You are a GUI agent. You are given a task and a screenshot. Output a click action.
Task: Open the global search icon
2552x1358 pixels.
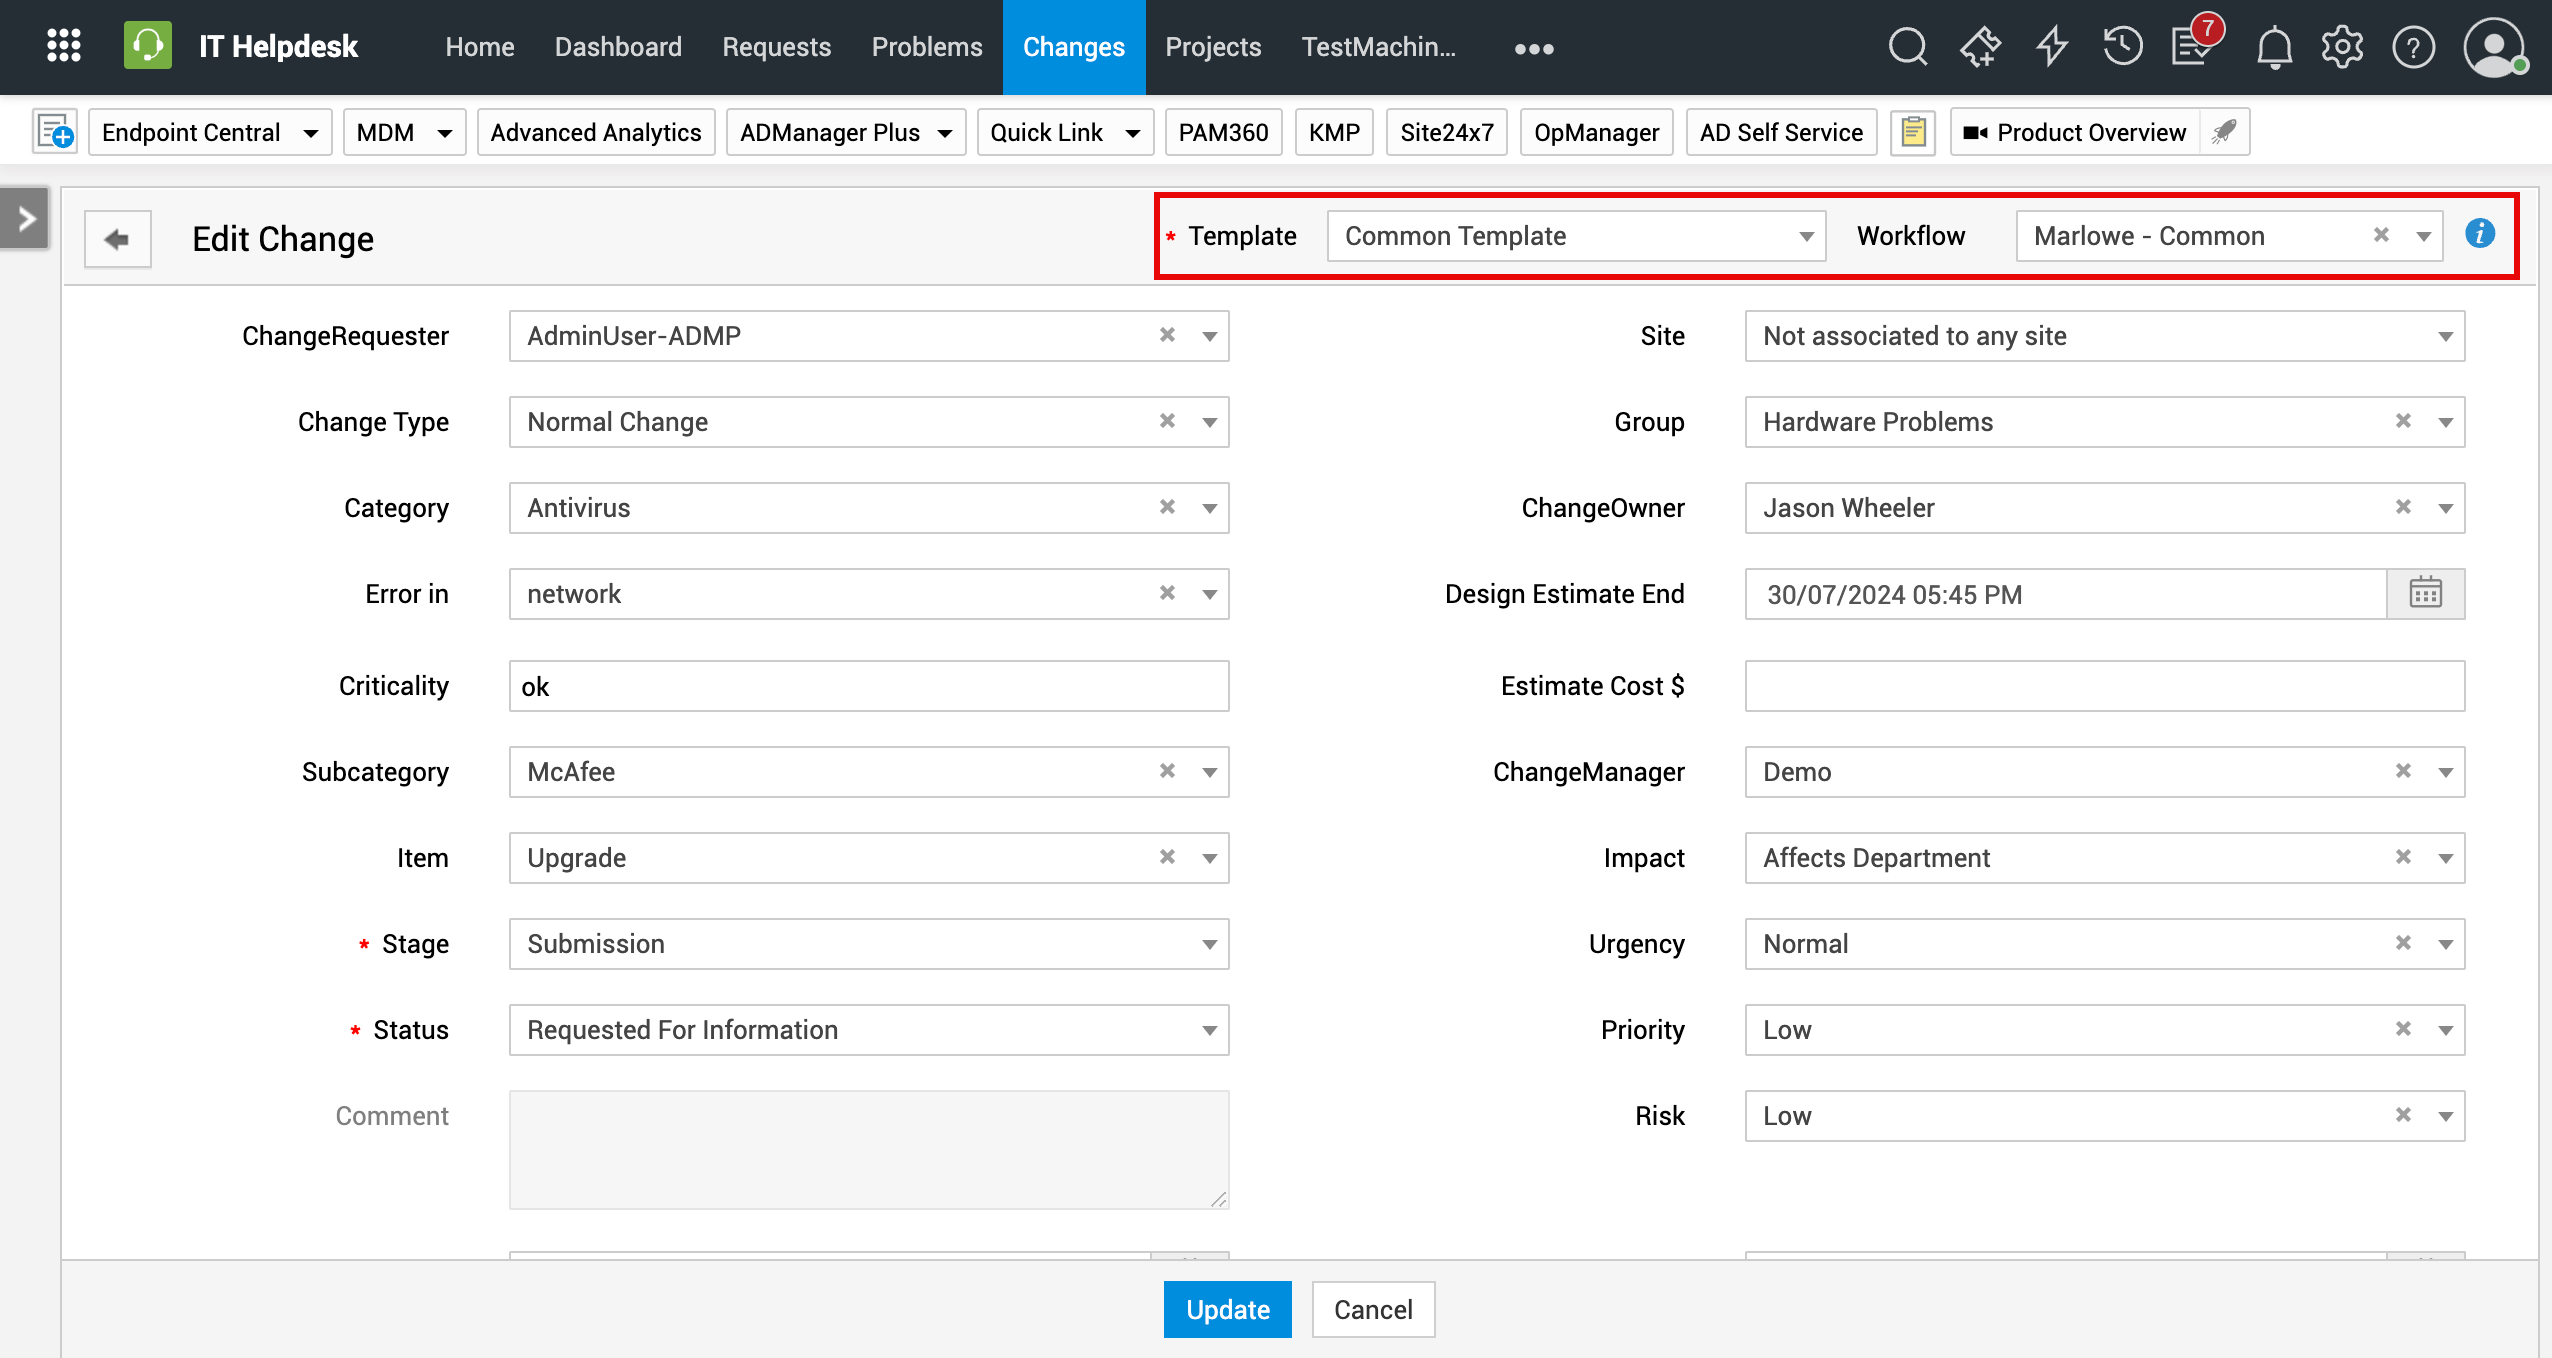tap(1907, 47)
